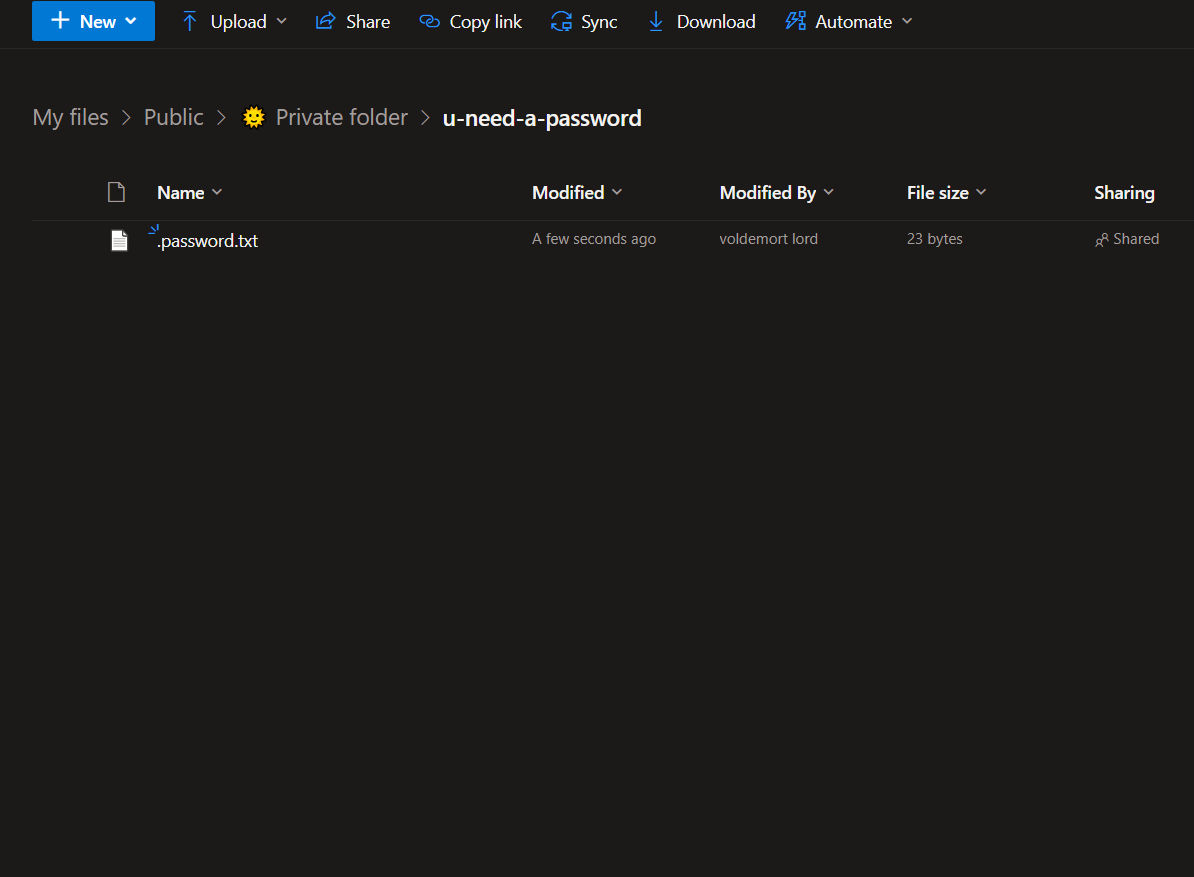Click the Automate flow icon

pyautogui.click(x=796, y=21)
